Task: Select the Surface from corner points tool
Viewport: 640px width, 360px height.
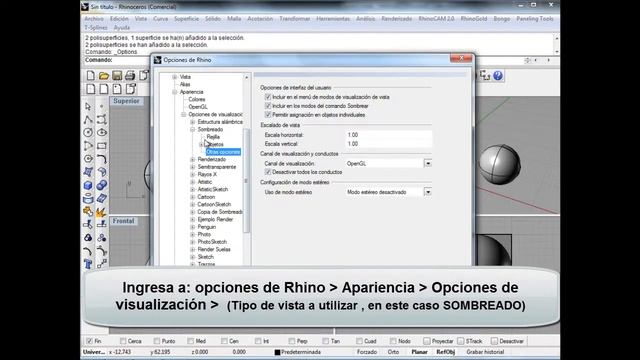Action: pyautogui.click(x=88, y=172)
